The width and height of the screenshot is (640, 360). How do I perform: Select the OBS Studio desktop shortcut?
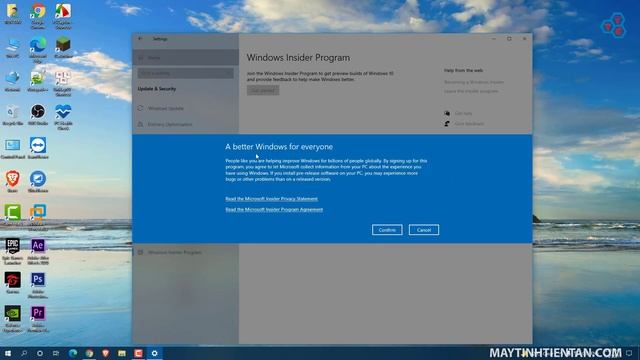[x=38, y=115]
